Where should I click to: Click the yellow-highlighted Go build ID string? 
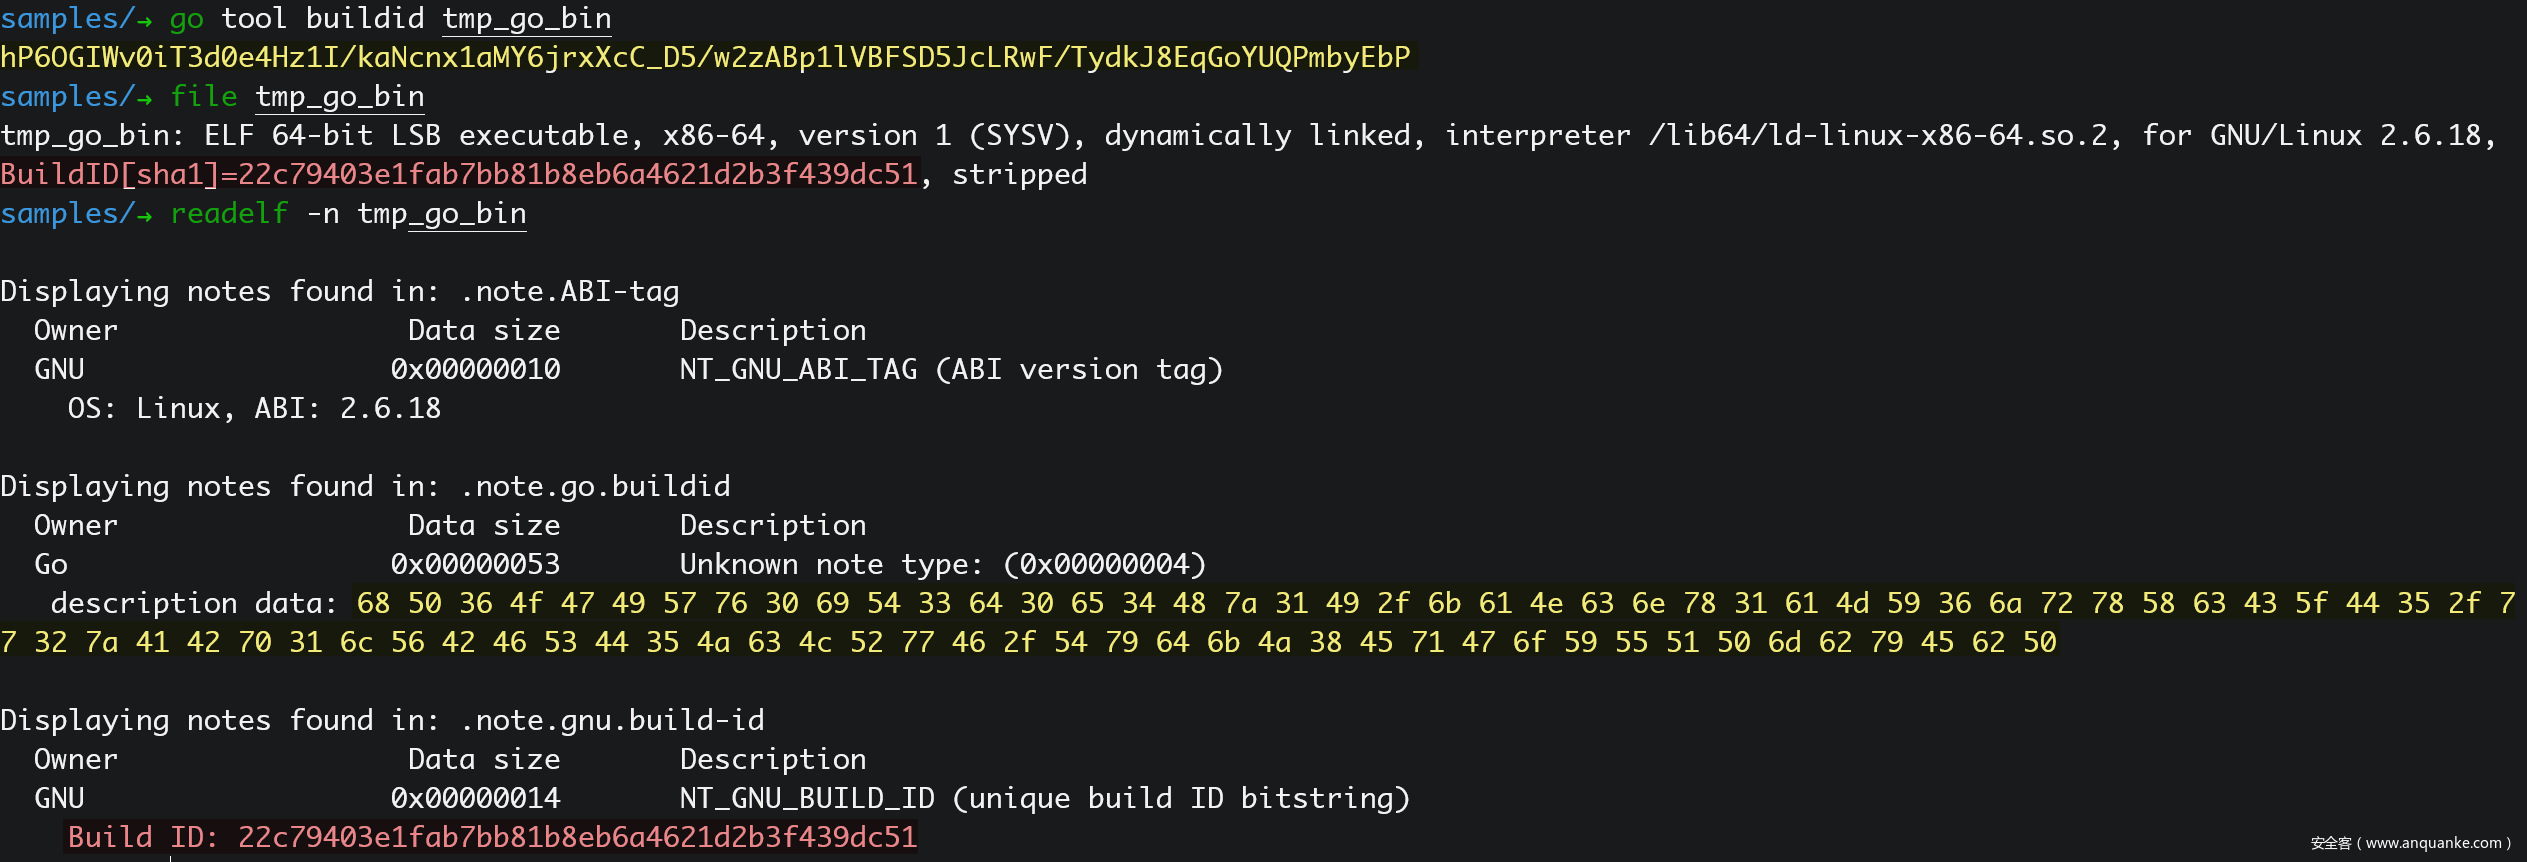tap(705, 58)
